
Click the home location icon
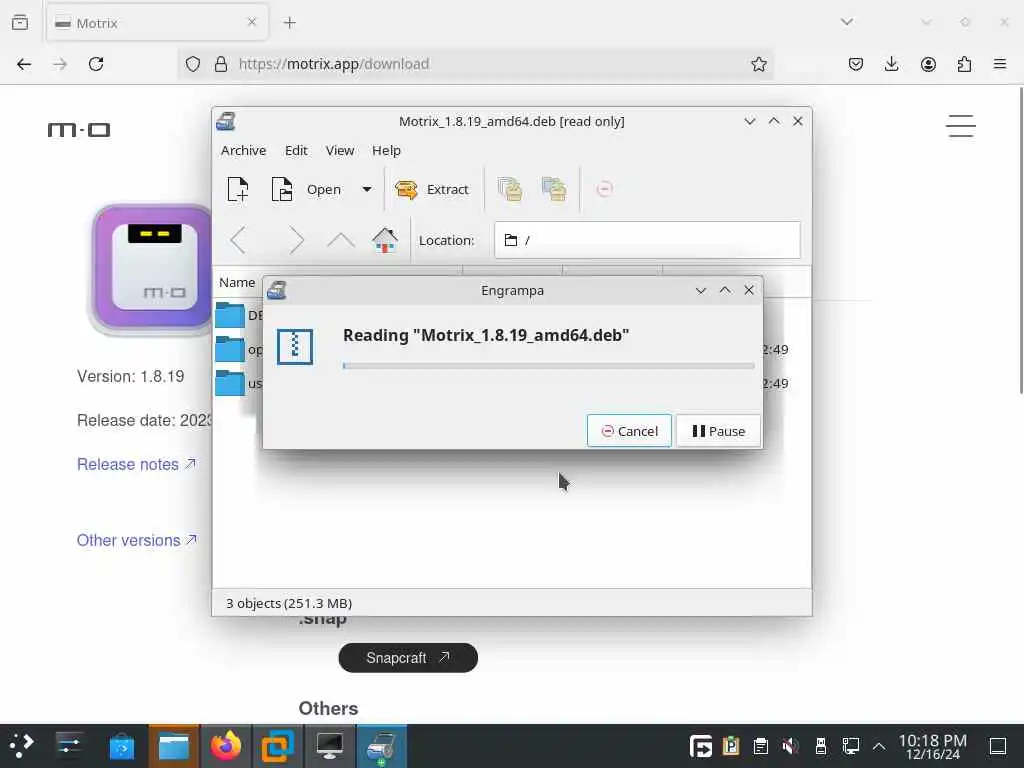coord(385,240)
